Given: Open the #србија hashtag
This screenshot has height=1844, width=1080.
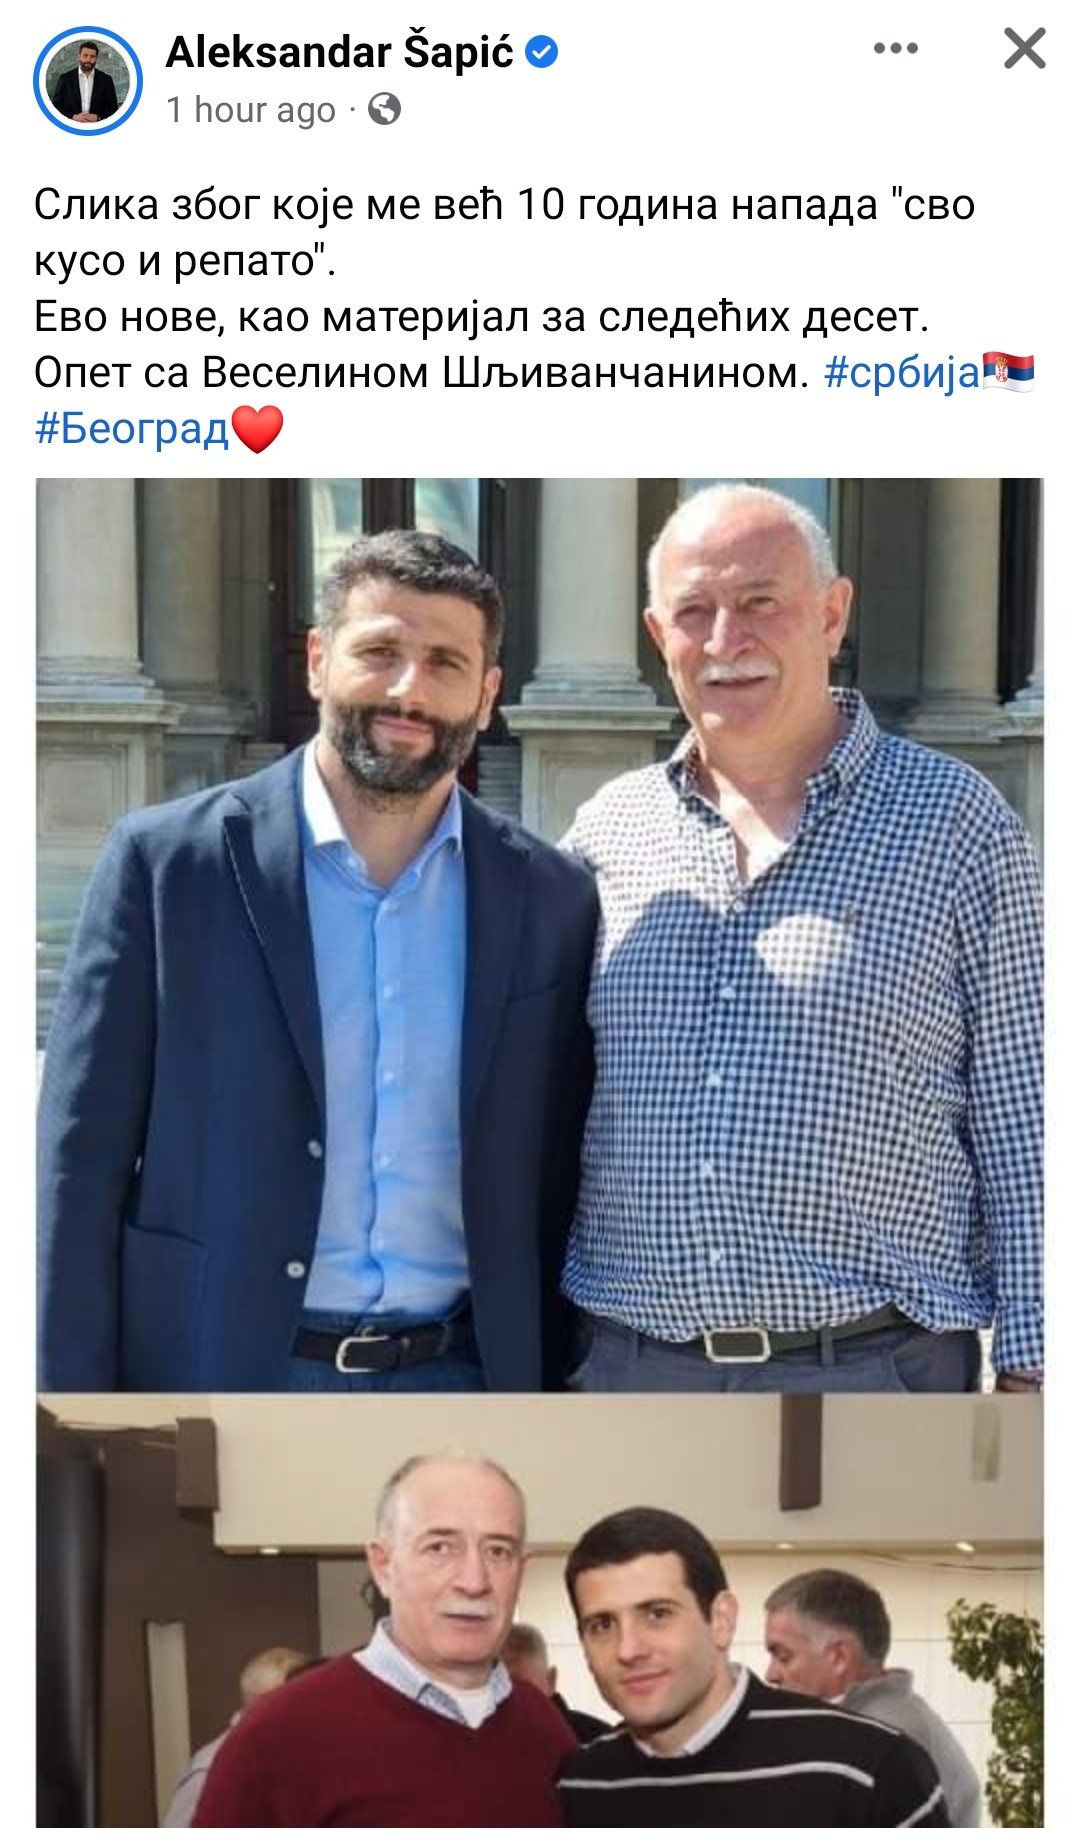Looking at the screenshot, I should 902,373.
